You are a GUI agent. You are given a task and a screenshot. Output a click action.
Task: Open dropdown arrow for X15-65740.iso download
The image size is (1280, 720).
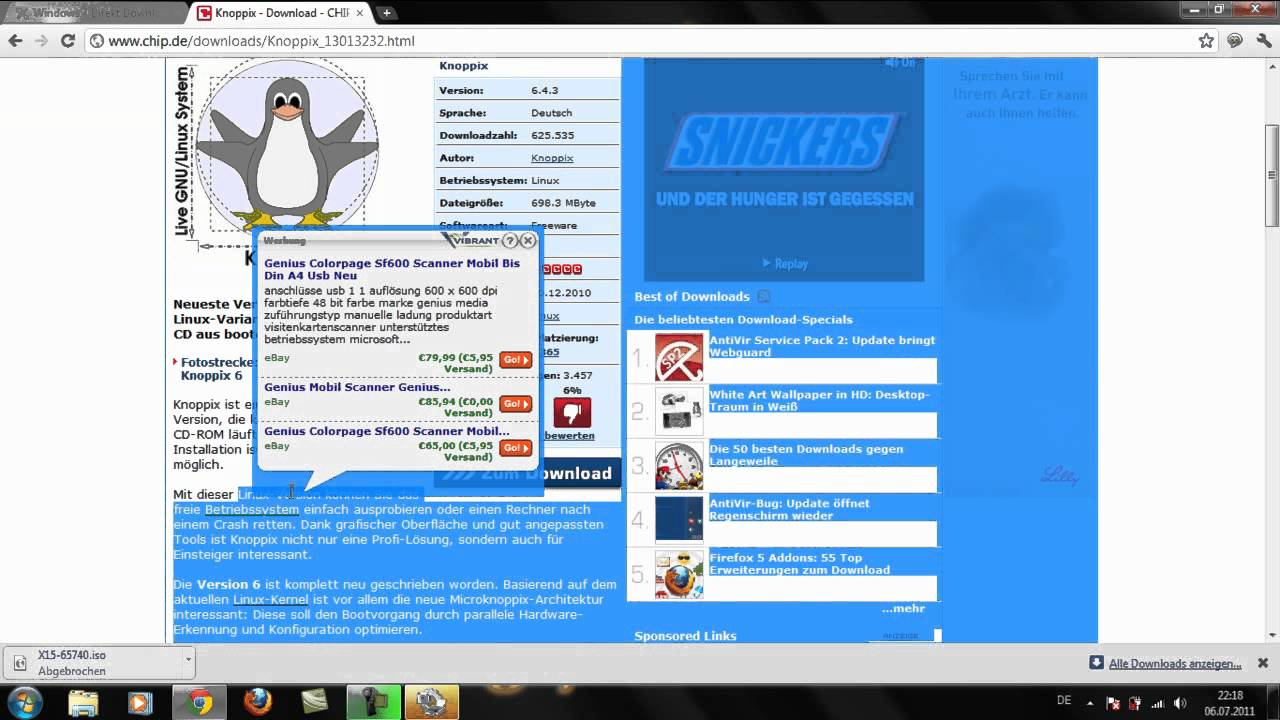pyautogui.click(x=188, y=662)
